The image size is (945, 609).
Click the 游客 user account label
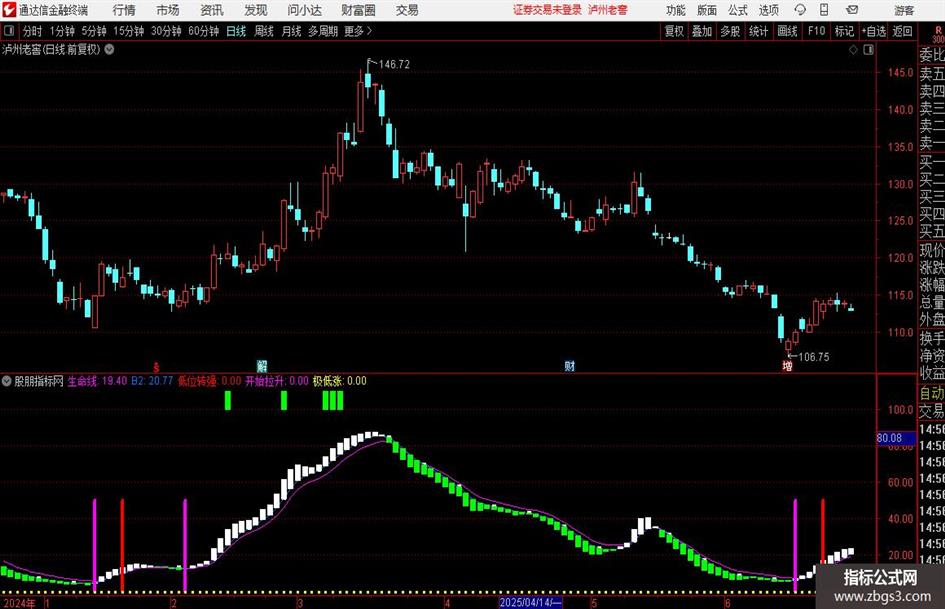pos(904,10)
